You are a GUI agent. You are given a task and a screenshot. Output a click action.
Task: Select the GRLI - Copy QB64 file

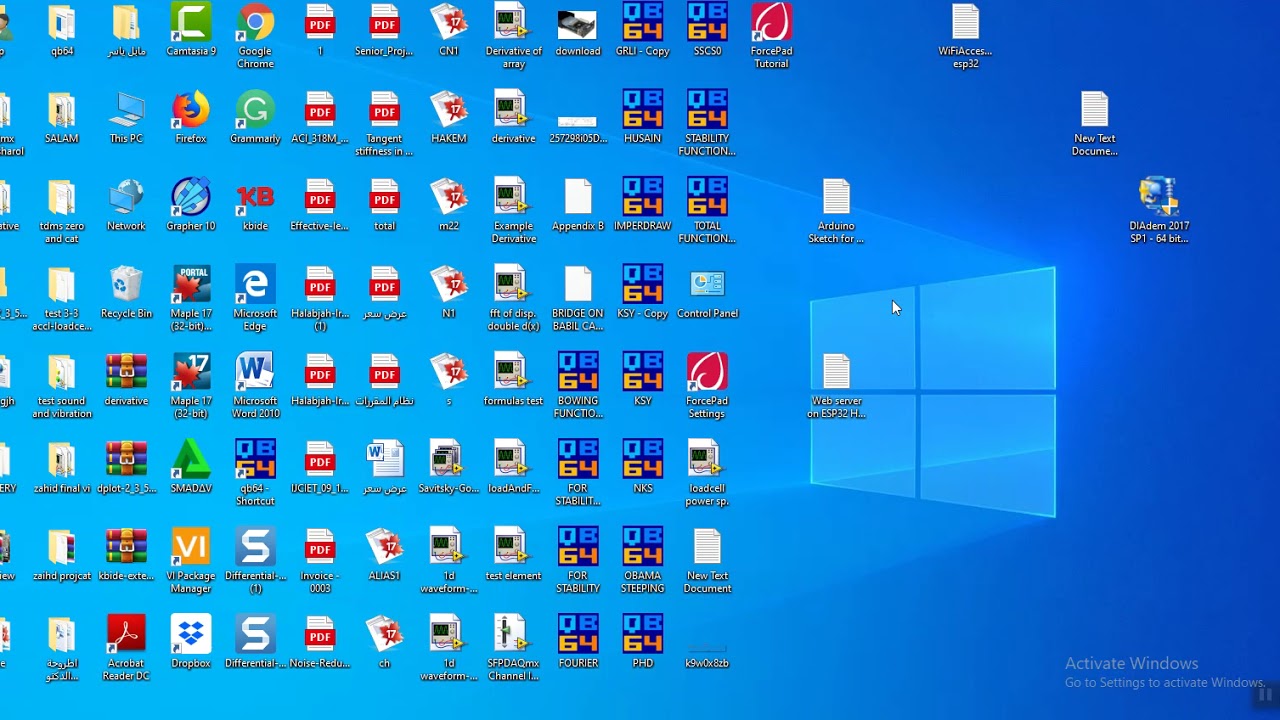[x=642, y=31]
